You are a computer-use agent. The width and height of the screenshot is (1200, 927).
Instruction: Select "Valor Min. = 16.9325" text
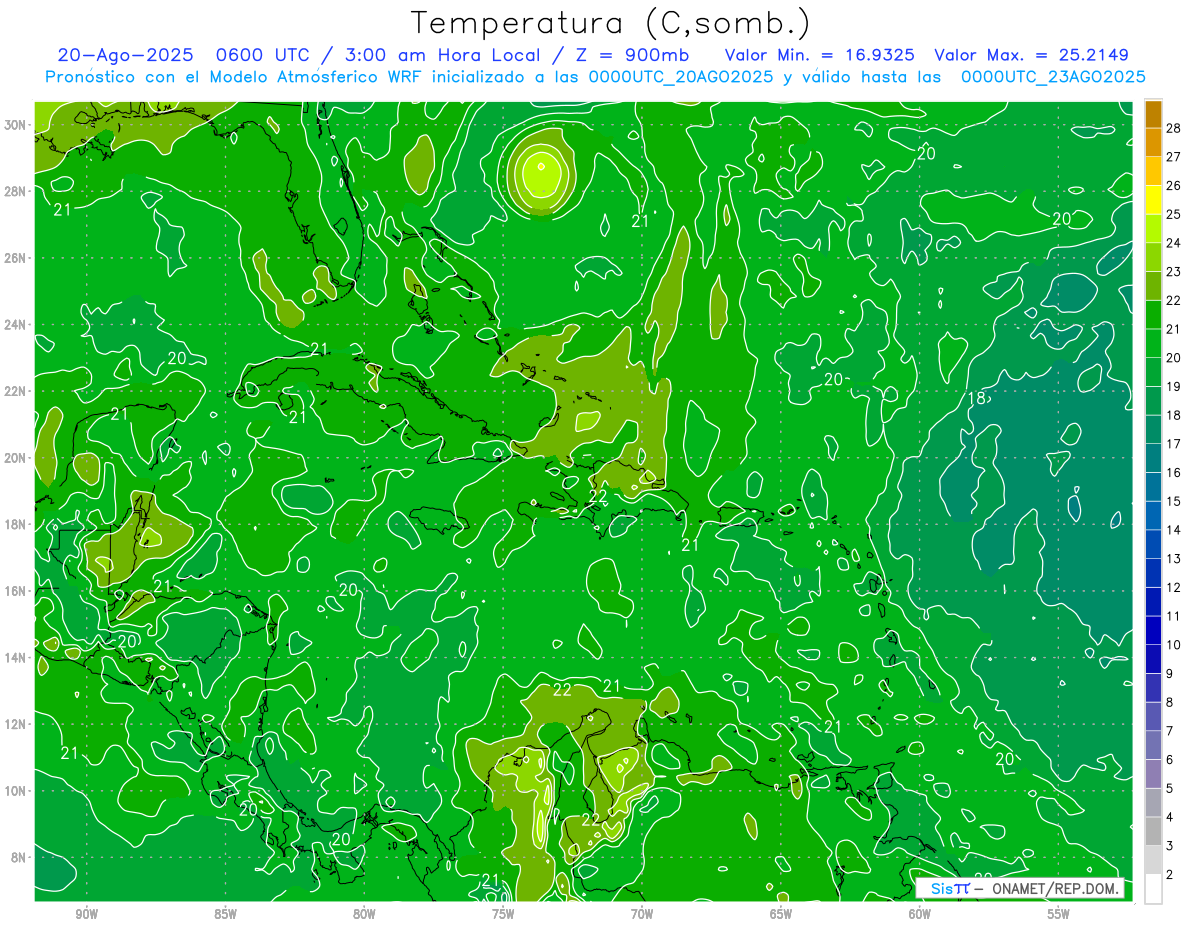coord(819,55)
